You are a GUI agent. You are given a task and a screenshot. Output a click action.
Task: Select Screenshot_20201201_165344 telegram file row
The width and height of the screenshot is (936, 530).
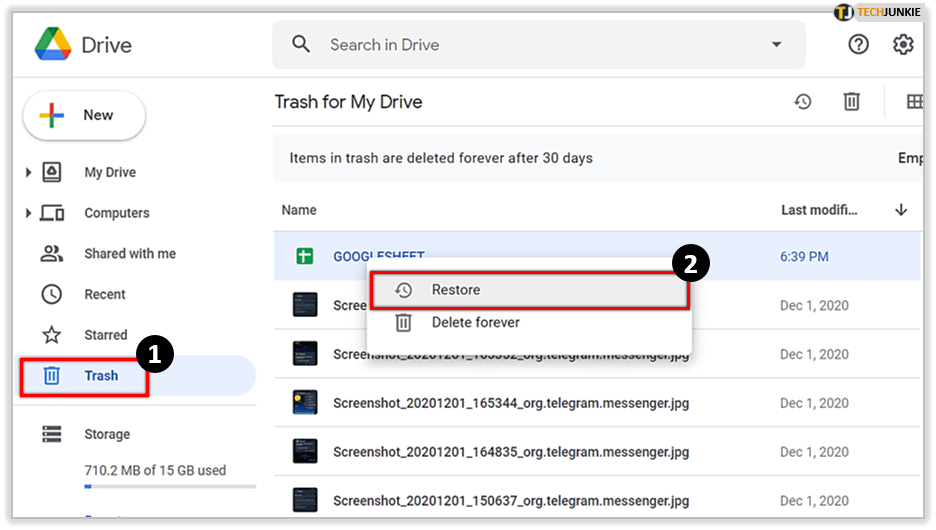pos(510,403)
